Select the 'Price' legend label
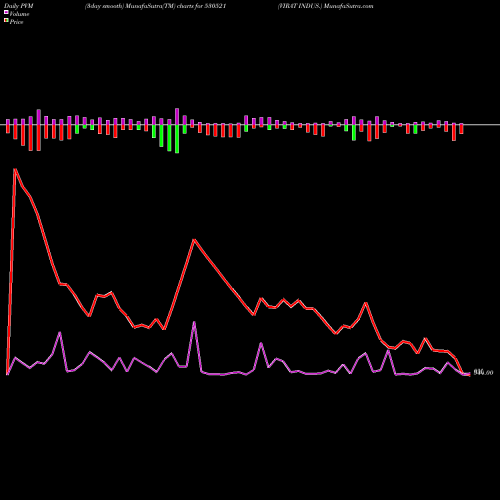The width and height of the screenshot is (500, 500). coord(16,22)
